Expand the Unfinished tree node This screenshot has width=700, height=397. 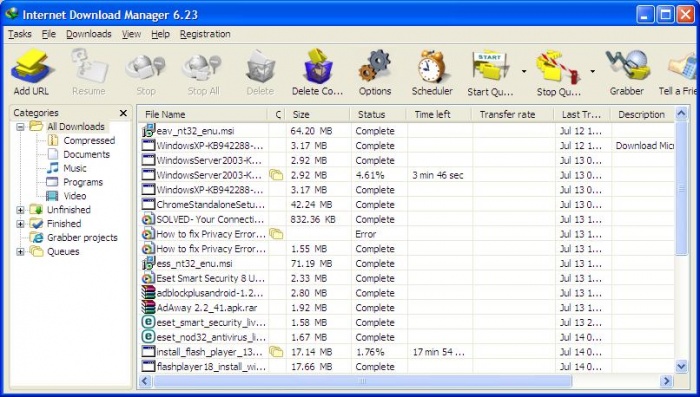coord(20,210)
